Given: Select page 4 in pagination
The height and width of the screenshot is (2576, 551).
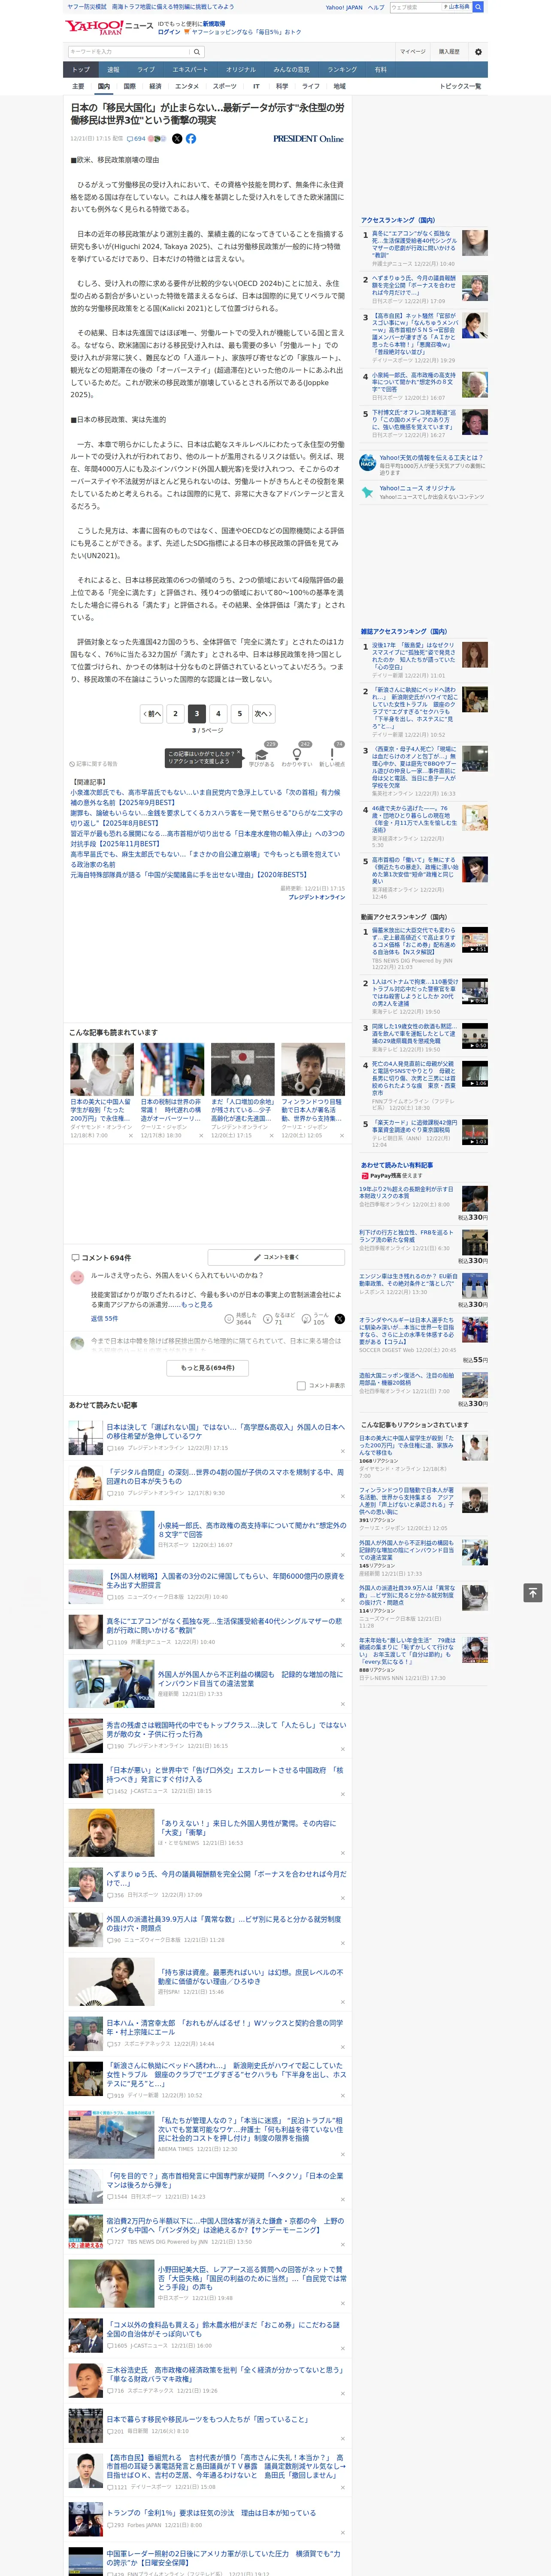Looking at the screenshot, I should 218,714.
